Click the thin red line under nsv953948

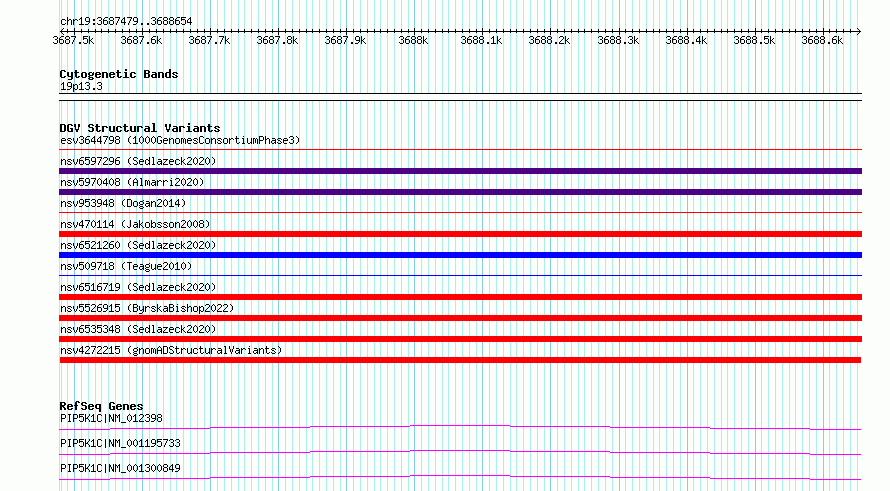pos(460,213)
